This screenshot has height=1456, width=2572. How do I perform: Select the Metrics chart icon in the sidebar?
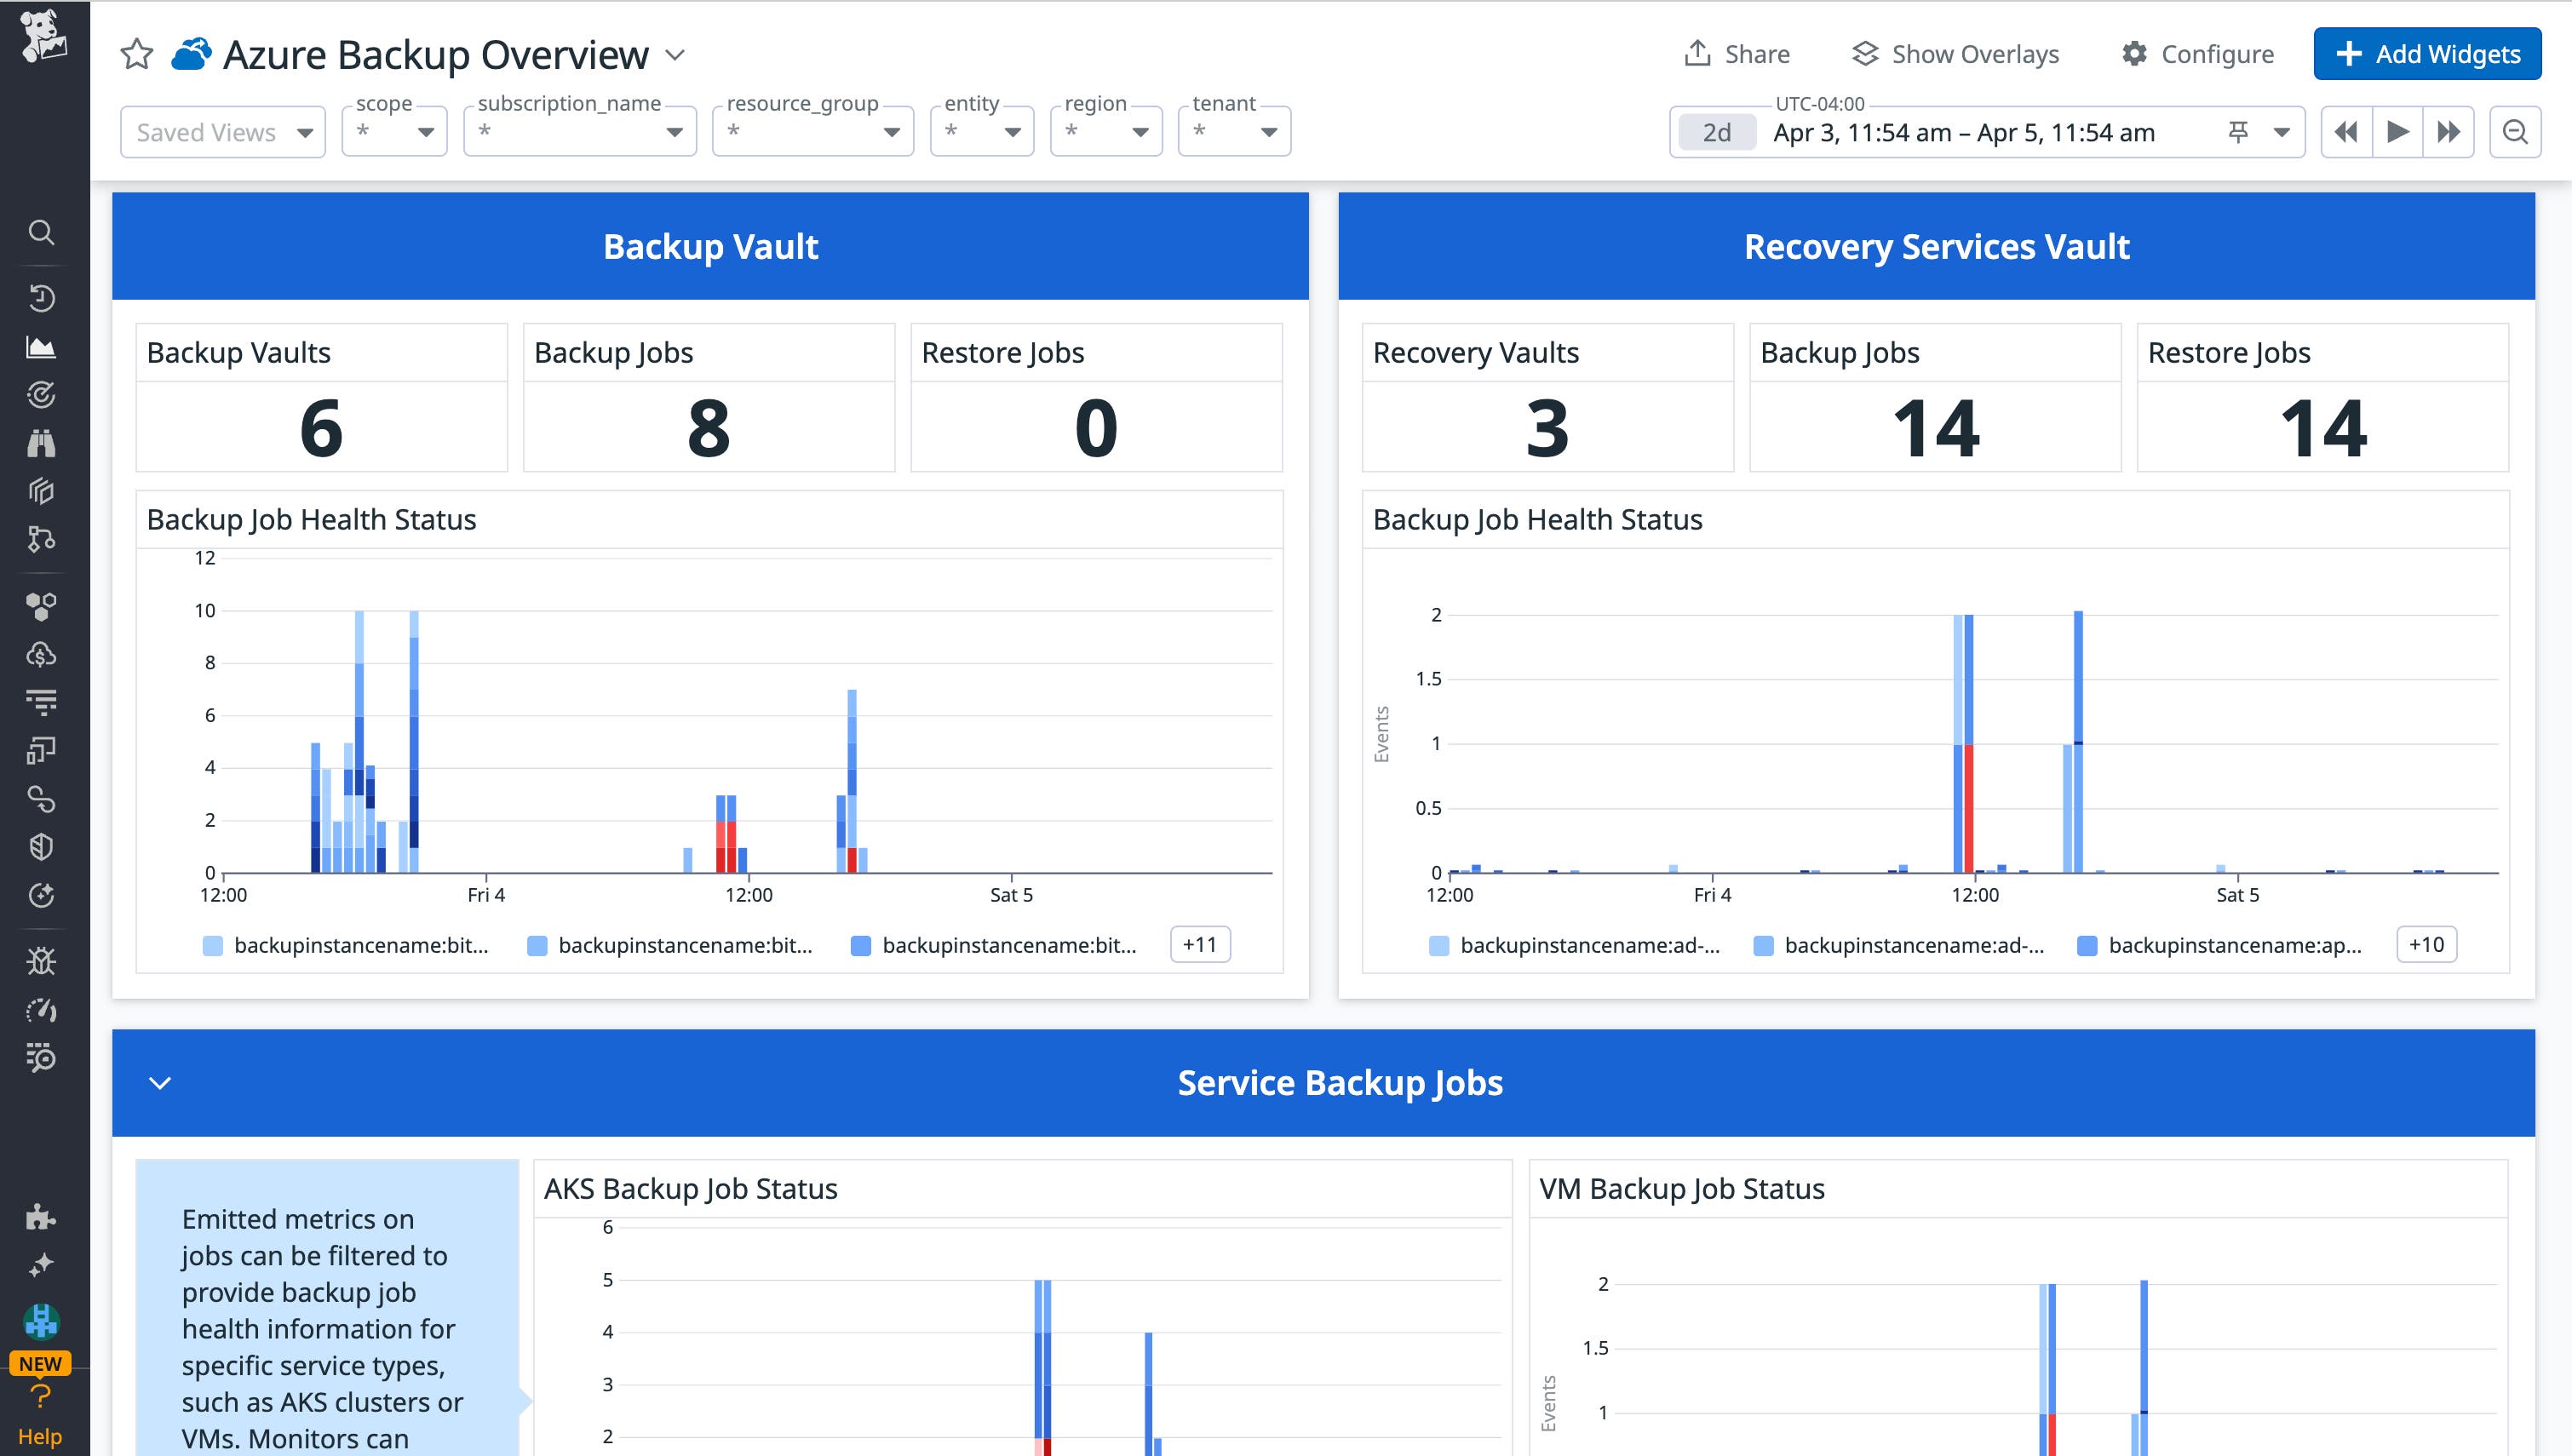pos(41,347)
